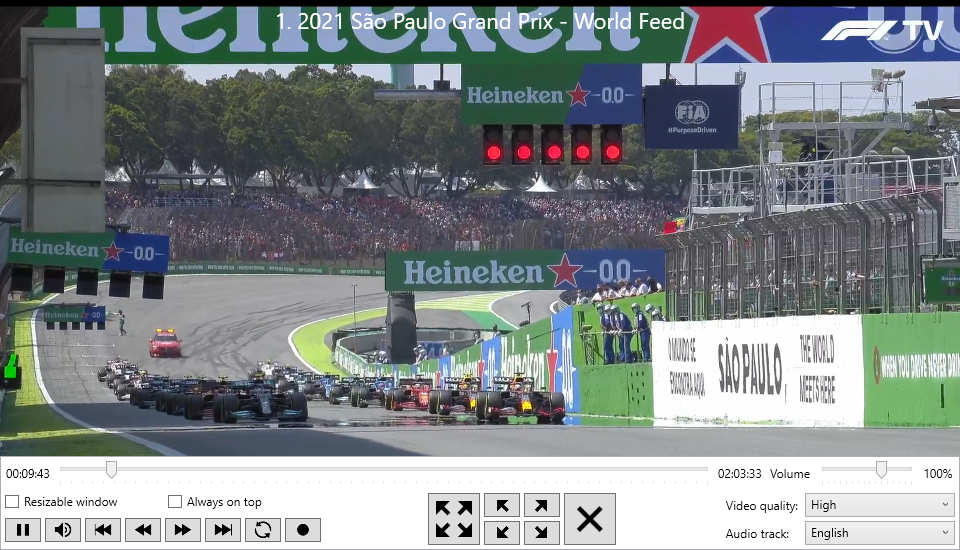
Task: Enable the Always on top checkbox
Action: 175,502
